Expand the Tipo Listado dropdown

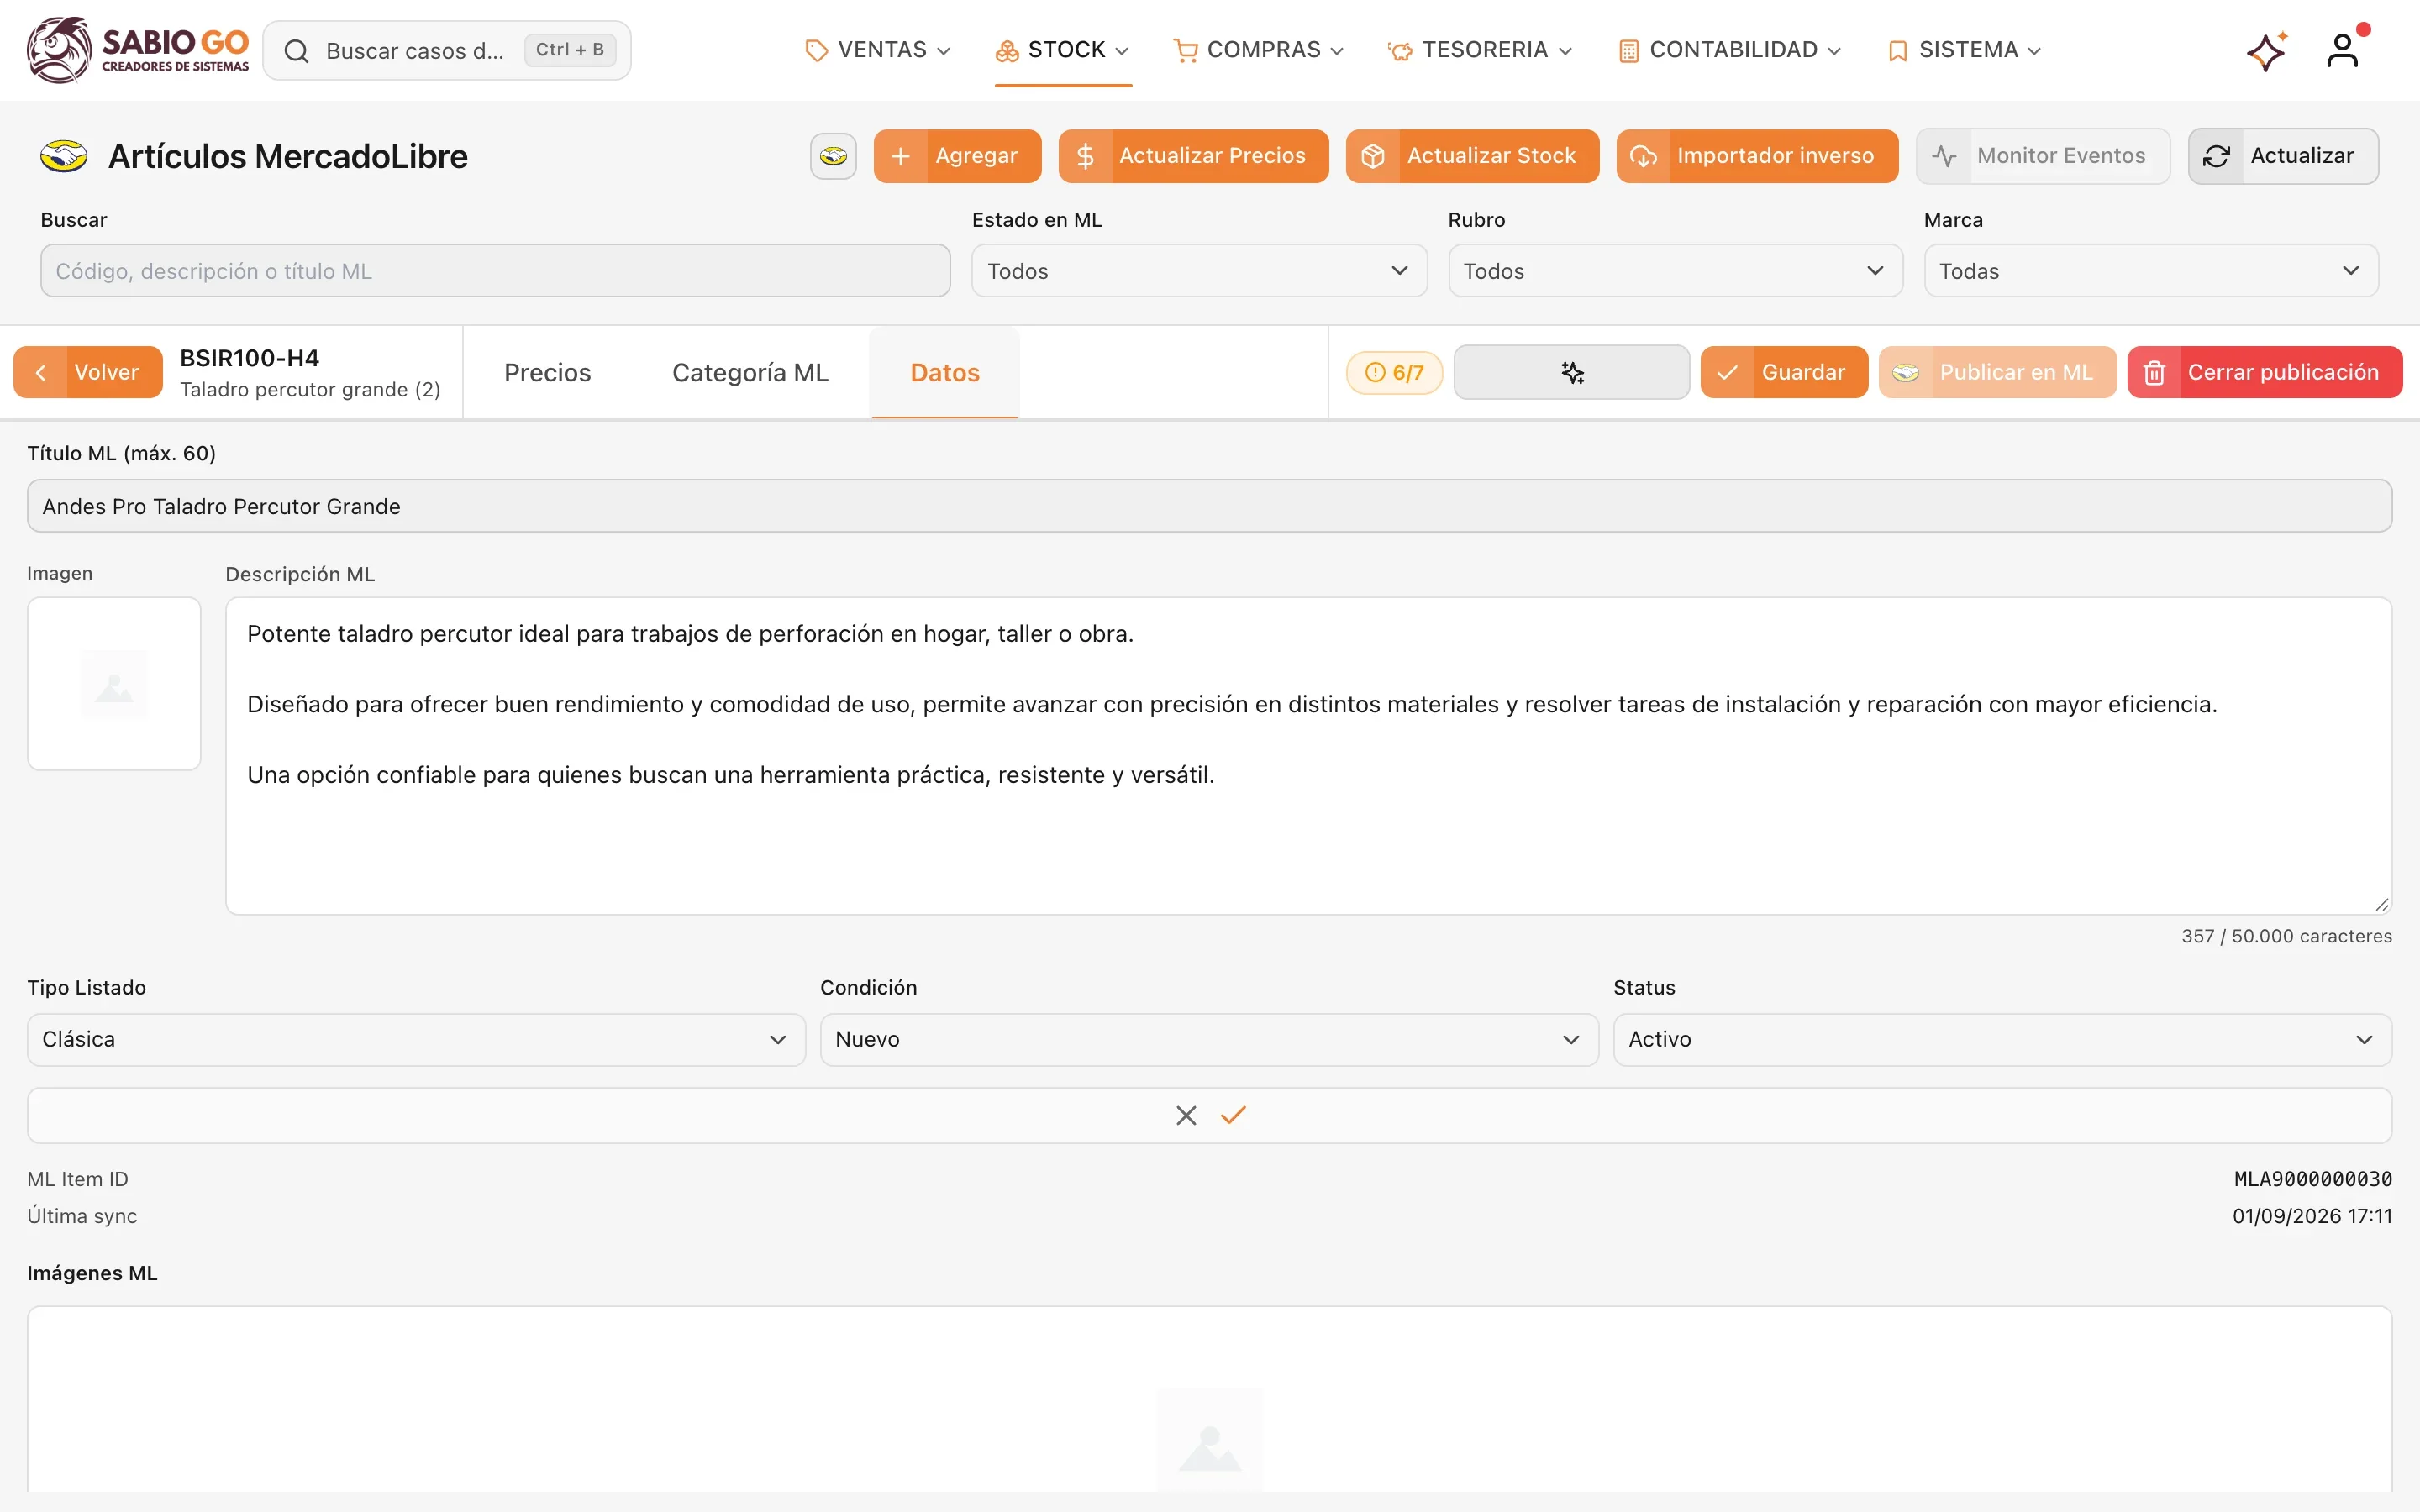coord(416,1040)
